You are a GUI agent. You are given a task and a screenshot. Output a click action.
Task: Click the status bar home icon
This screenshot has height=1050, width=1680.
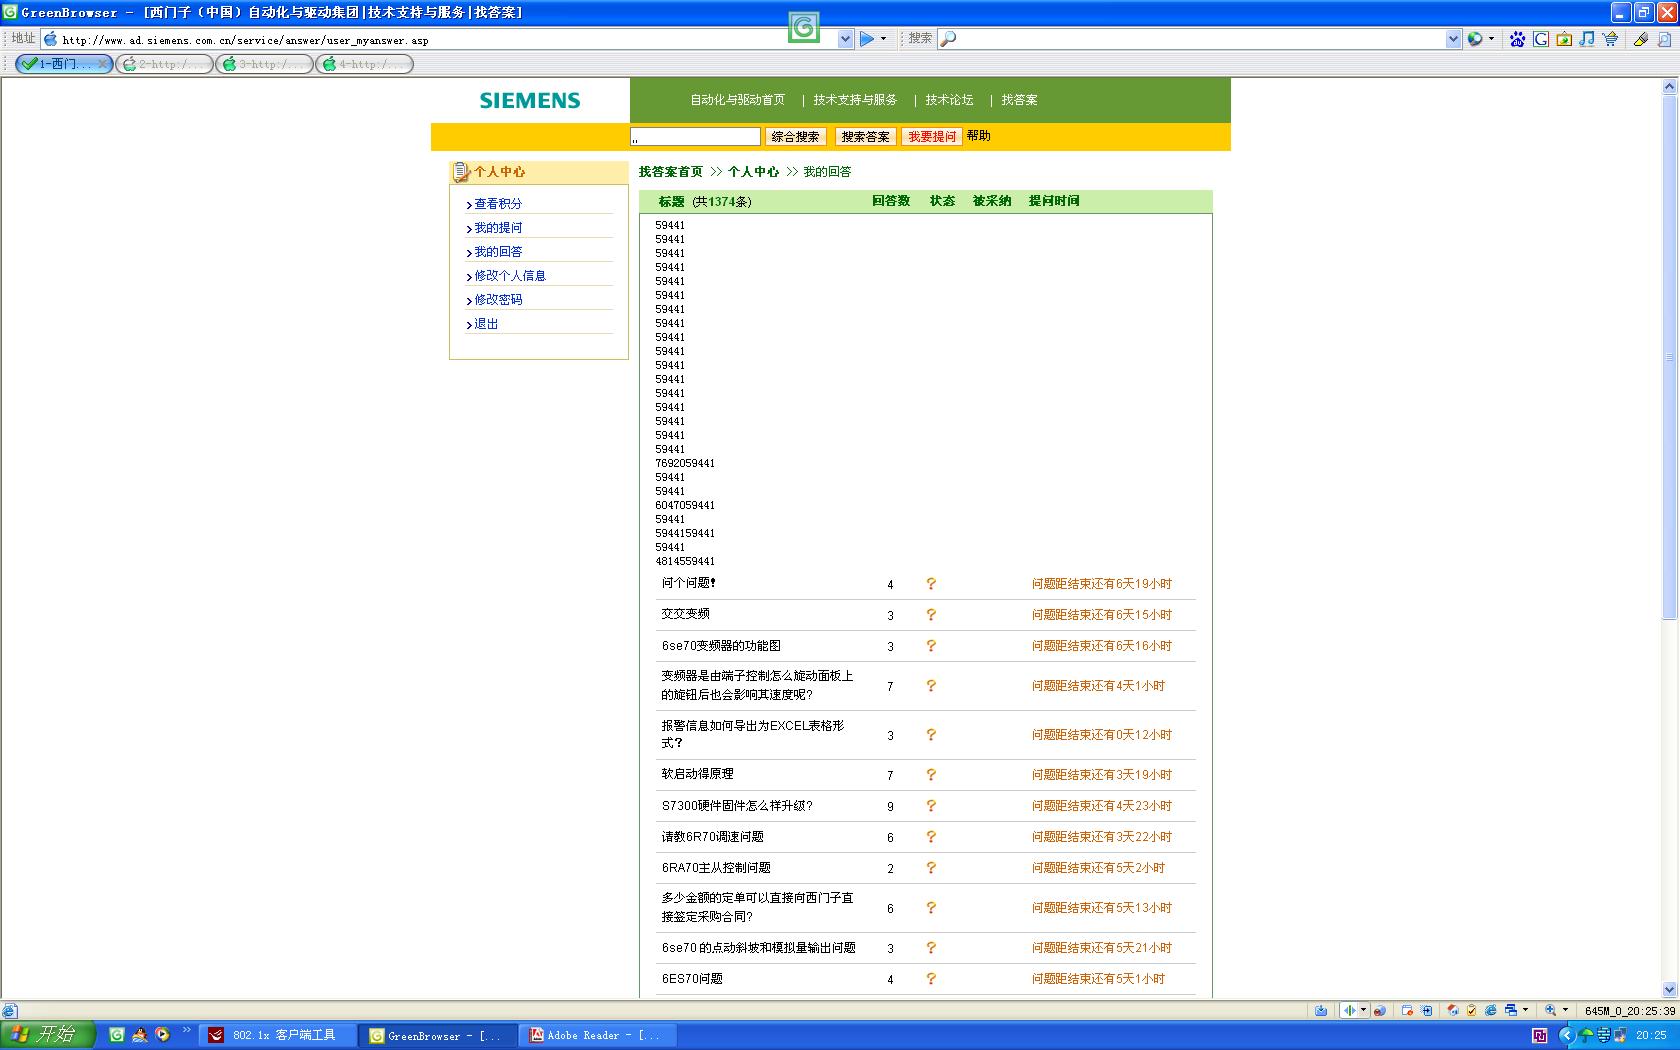pos(1453,1010)
